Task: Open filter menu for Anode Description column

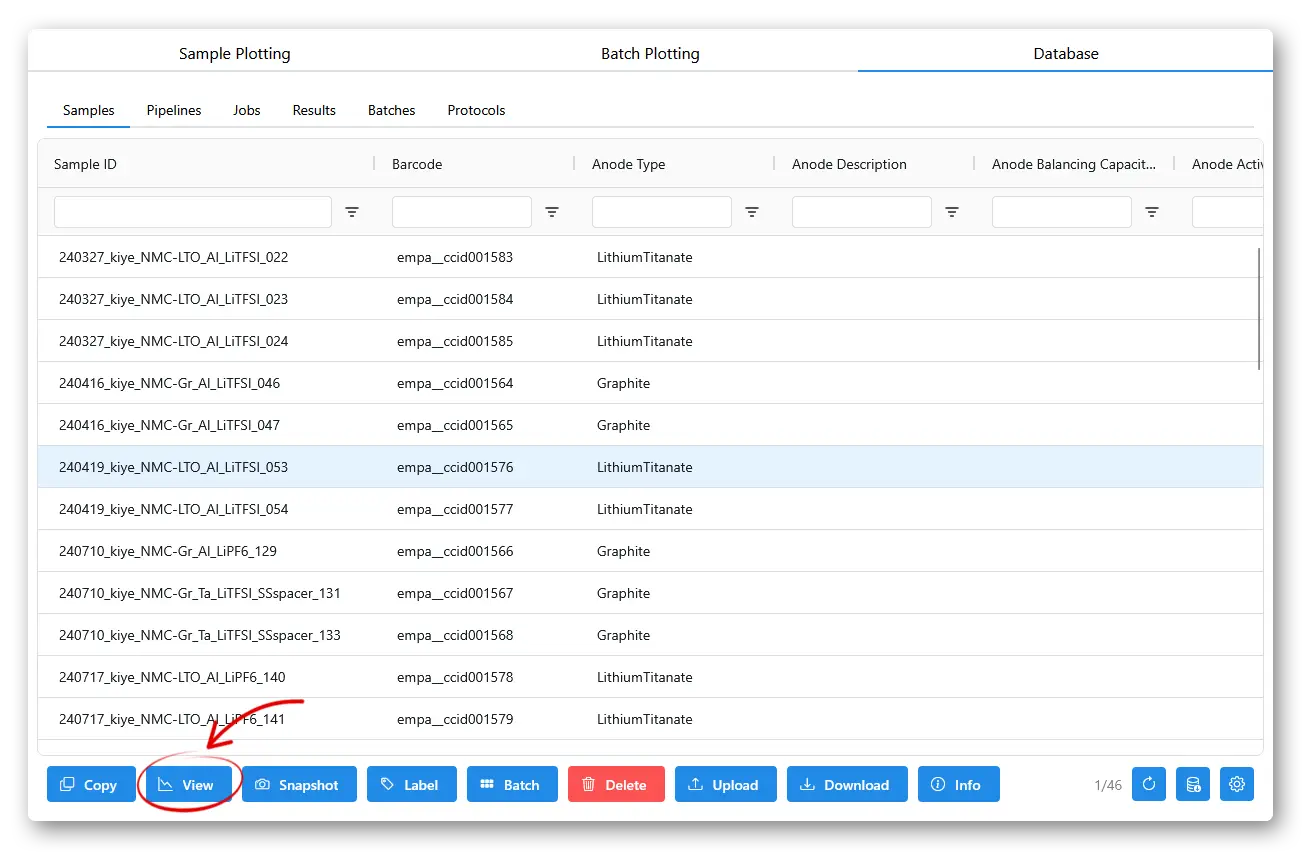Action: coord(952,212)
